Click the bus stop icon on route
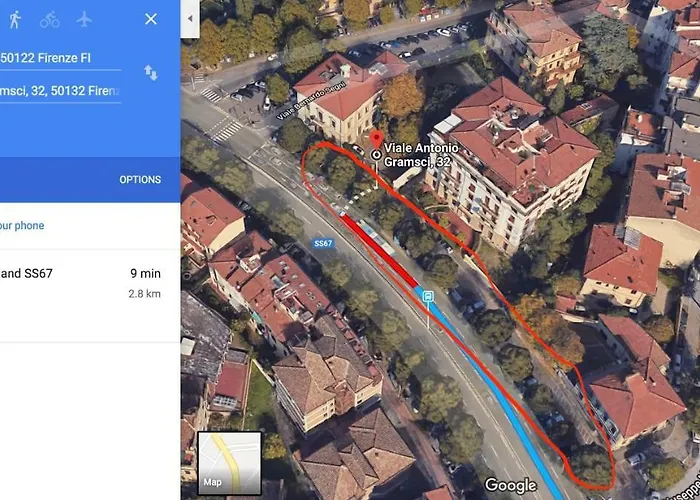Screen dimensions: 700x500 pos(428,296)
